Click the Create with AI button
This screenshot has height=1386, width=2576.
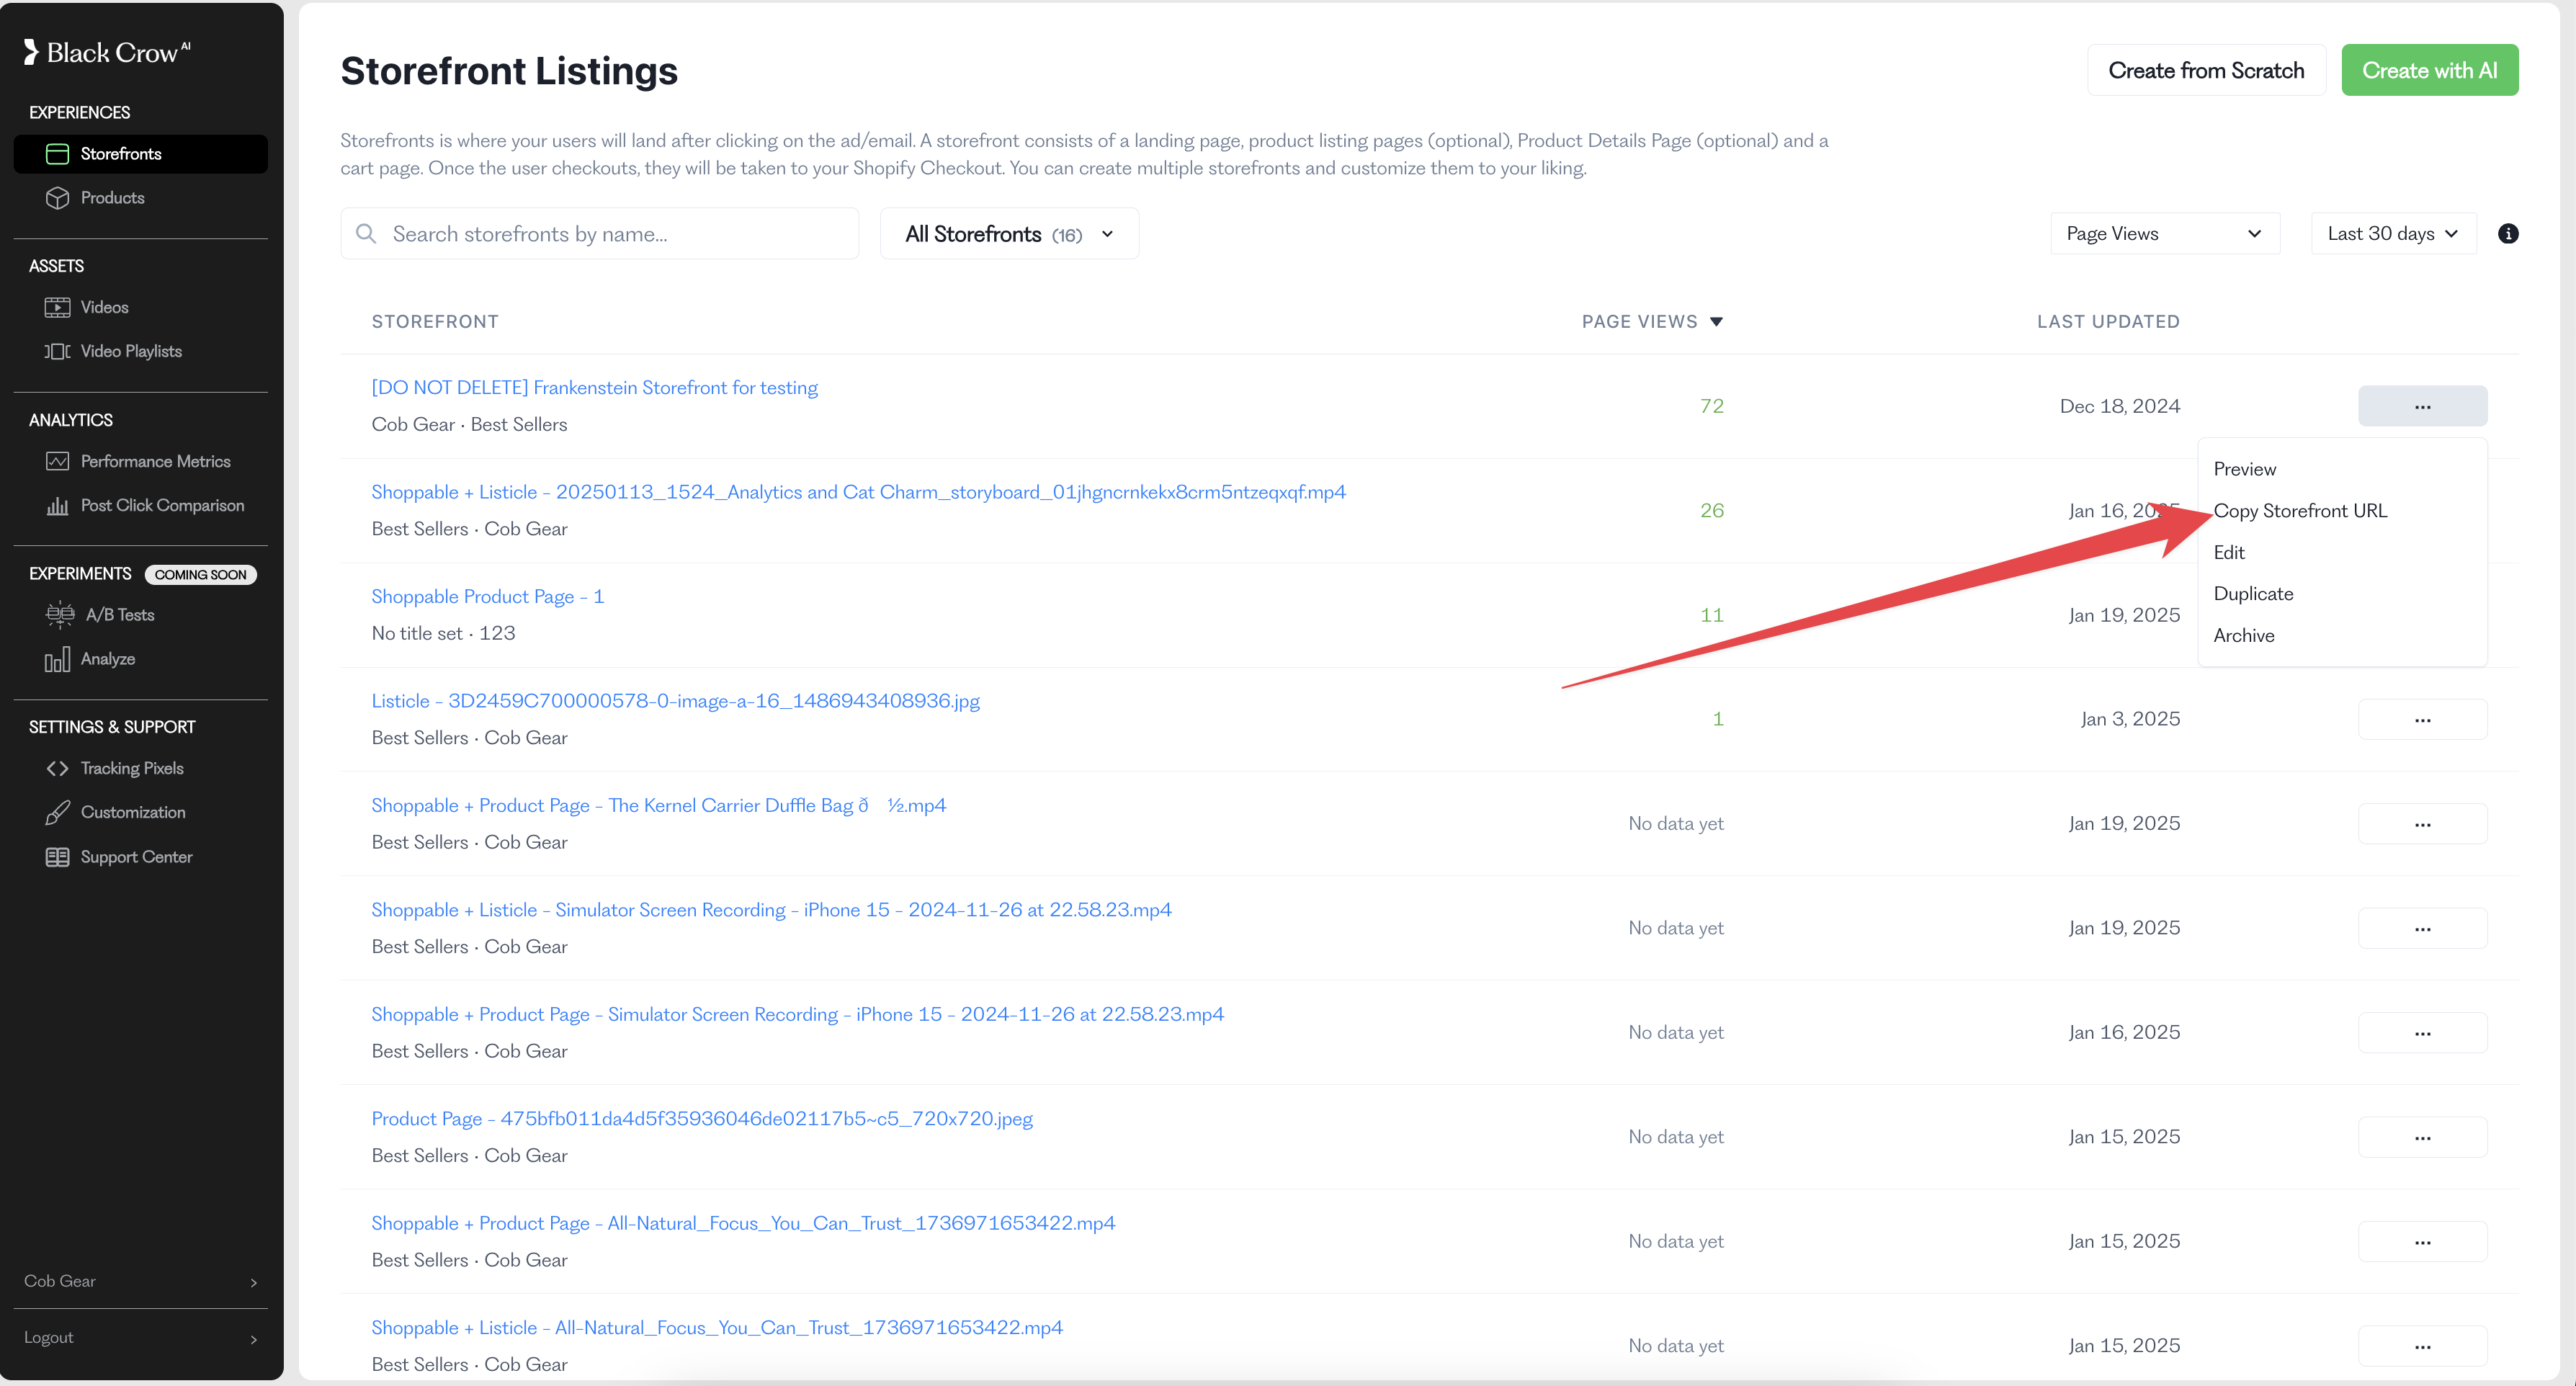(x=2428, y=71)
